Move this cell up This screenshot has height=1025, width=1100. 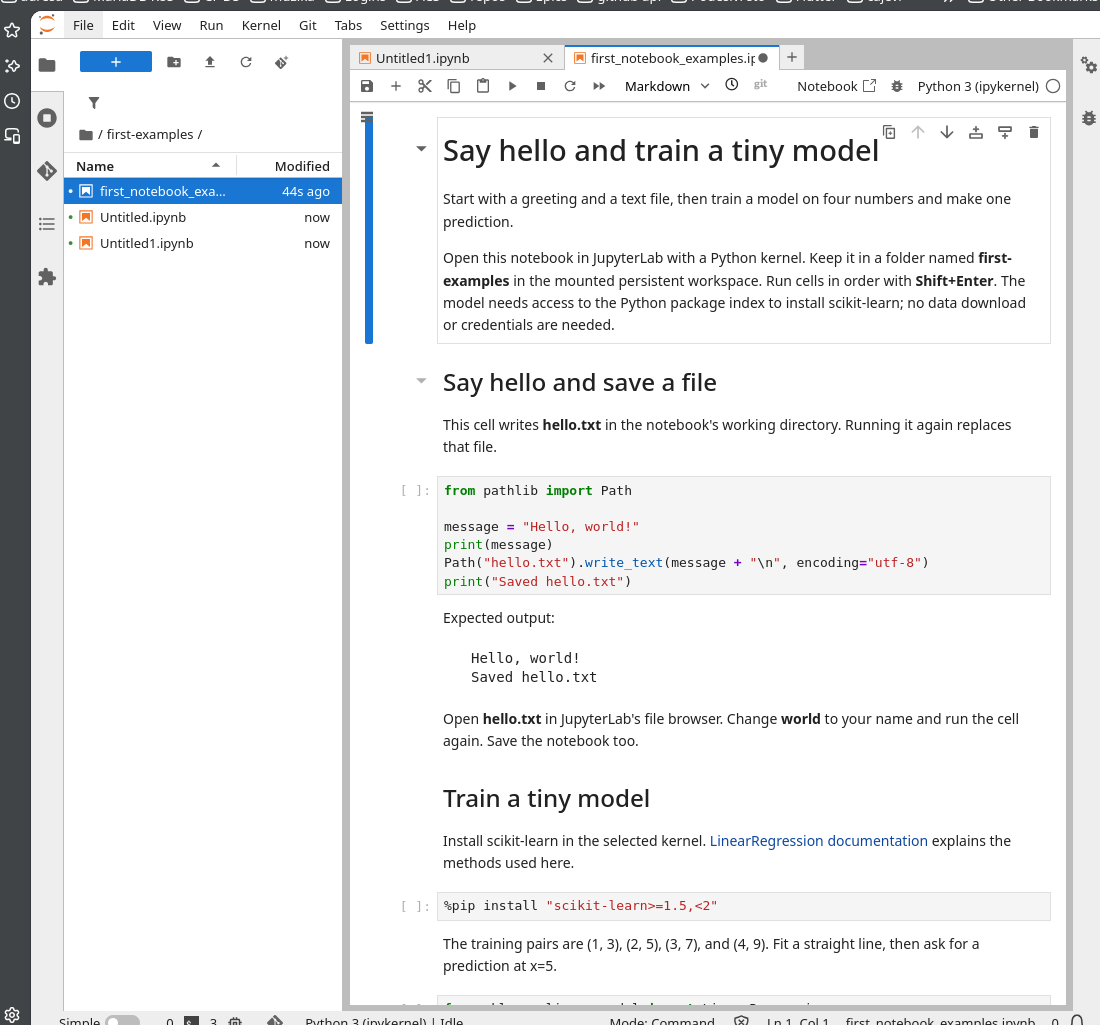point(918,132)
